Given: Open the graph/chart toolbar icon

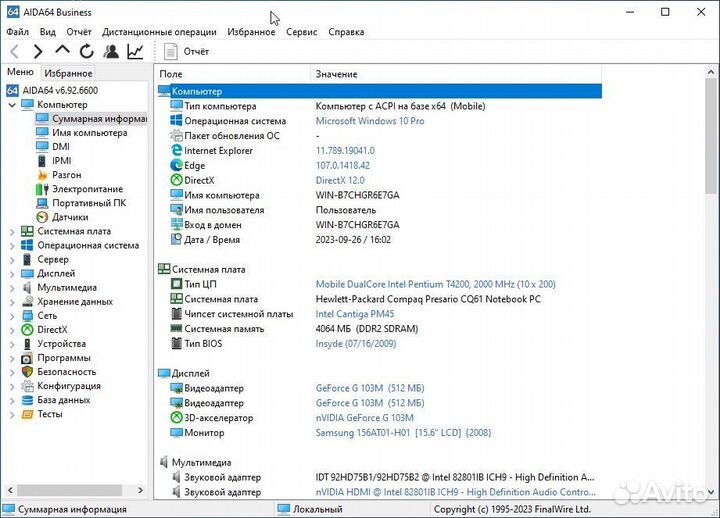Looking at the screenshot, I should tap(135, 51).
